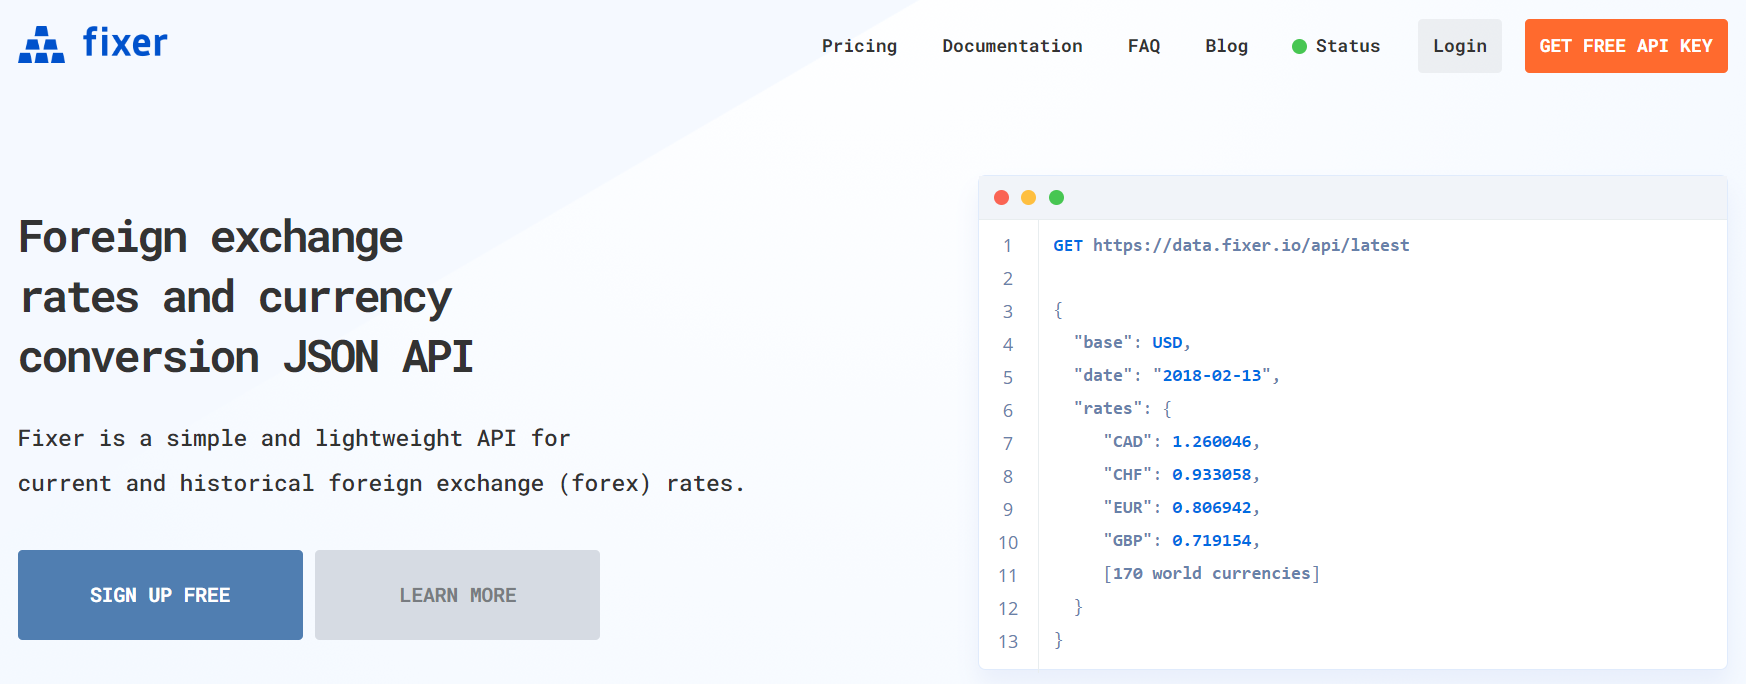Click the fixer logo icon
This screenshot has width=1746, height=684.
[x=41, y=45]
